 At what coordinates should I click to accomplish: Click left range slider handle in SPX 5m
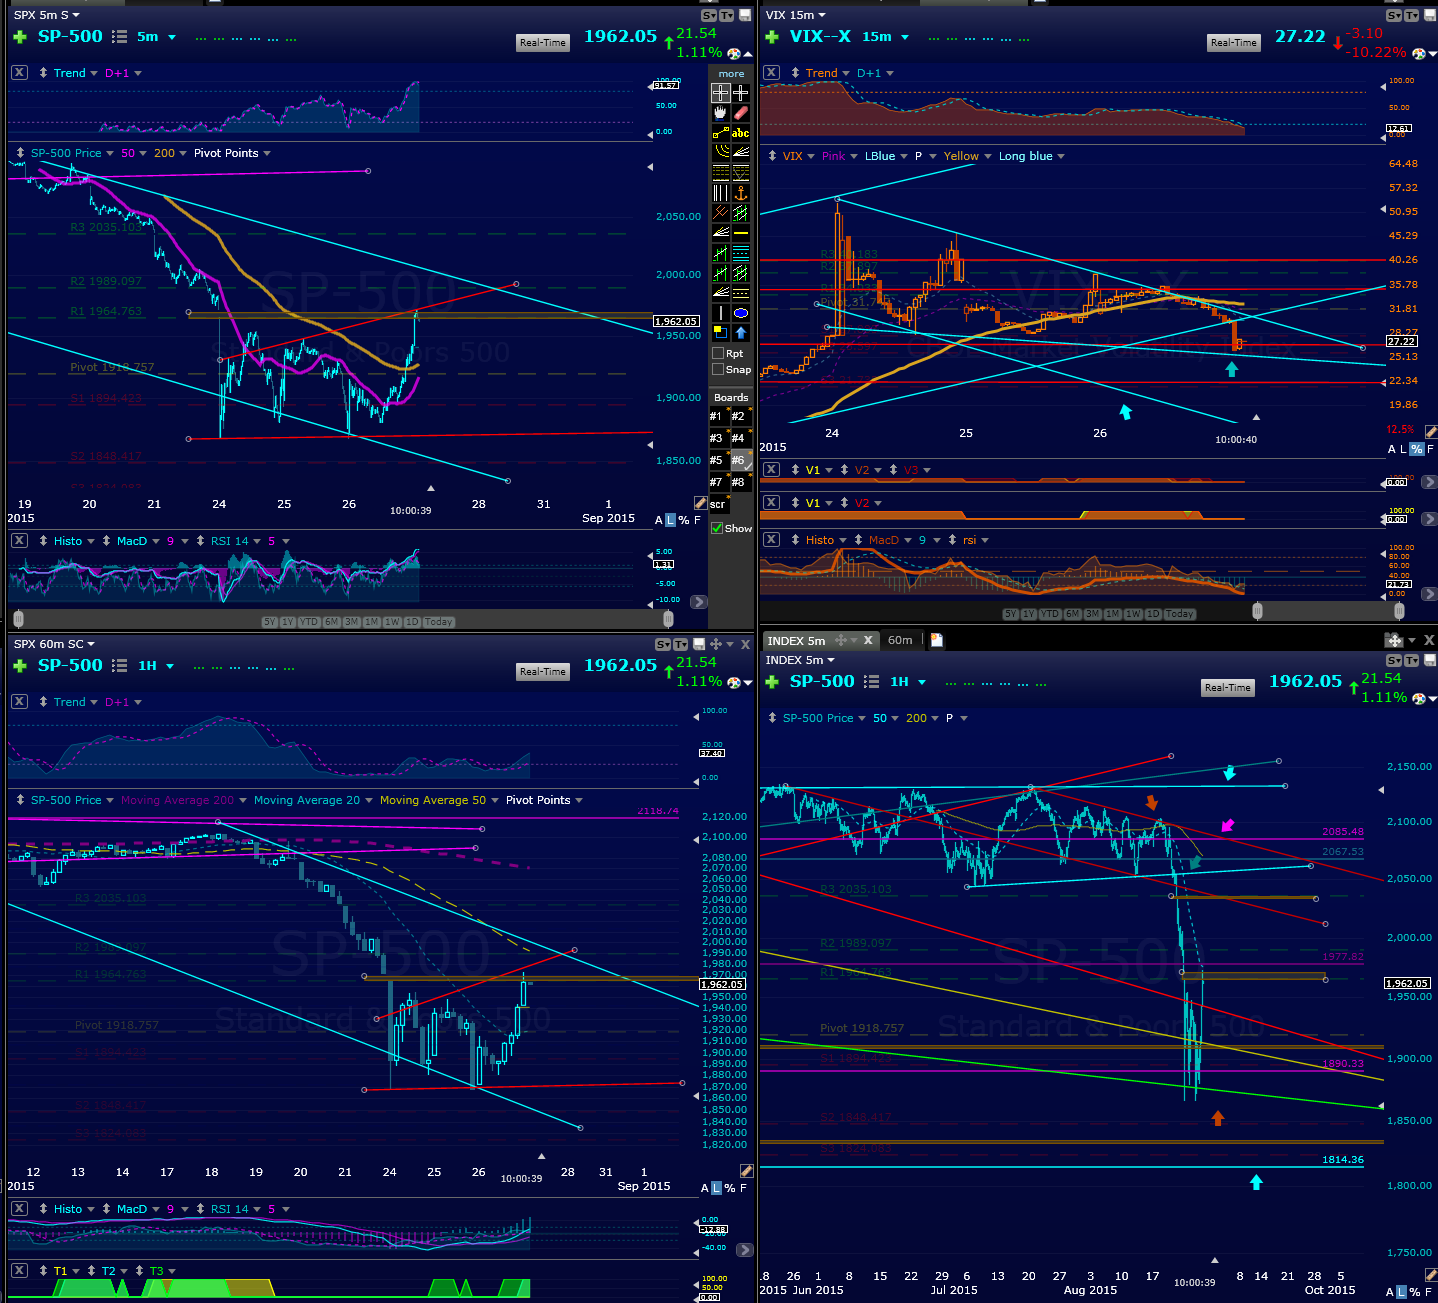pos(18,620)
